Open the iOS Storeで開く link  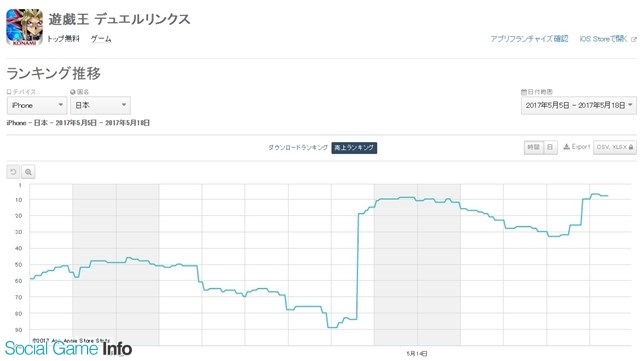(x=603, y=39)
